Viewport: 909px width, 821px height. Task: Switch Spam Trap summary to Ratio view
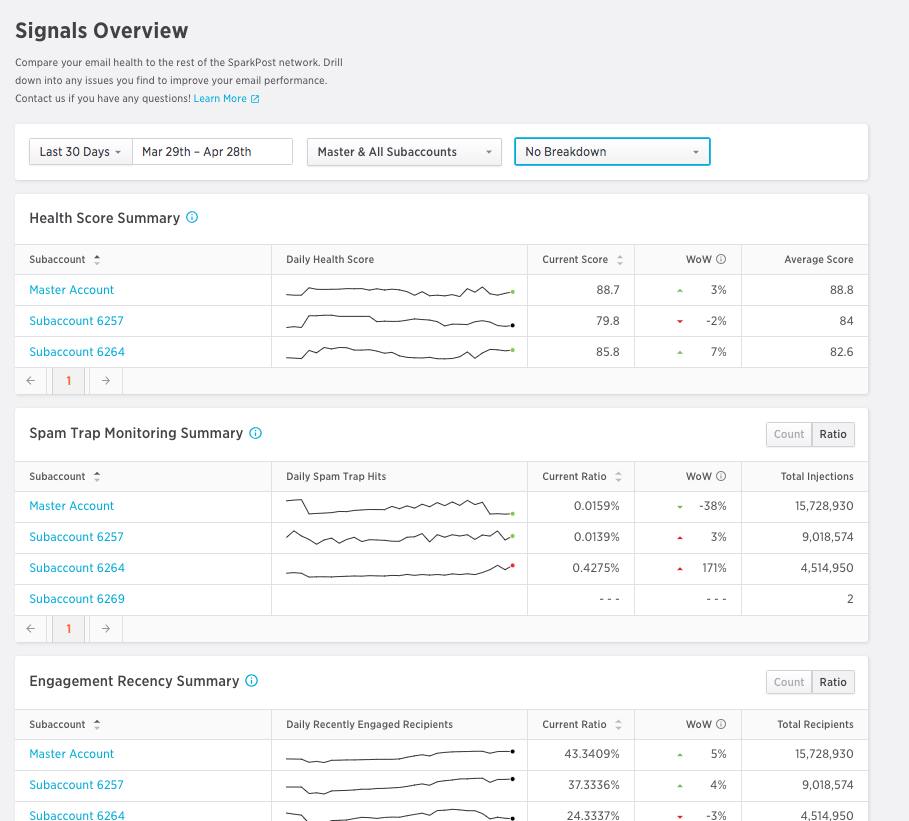coord(833,434)
